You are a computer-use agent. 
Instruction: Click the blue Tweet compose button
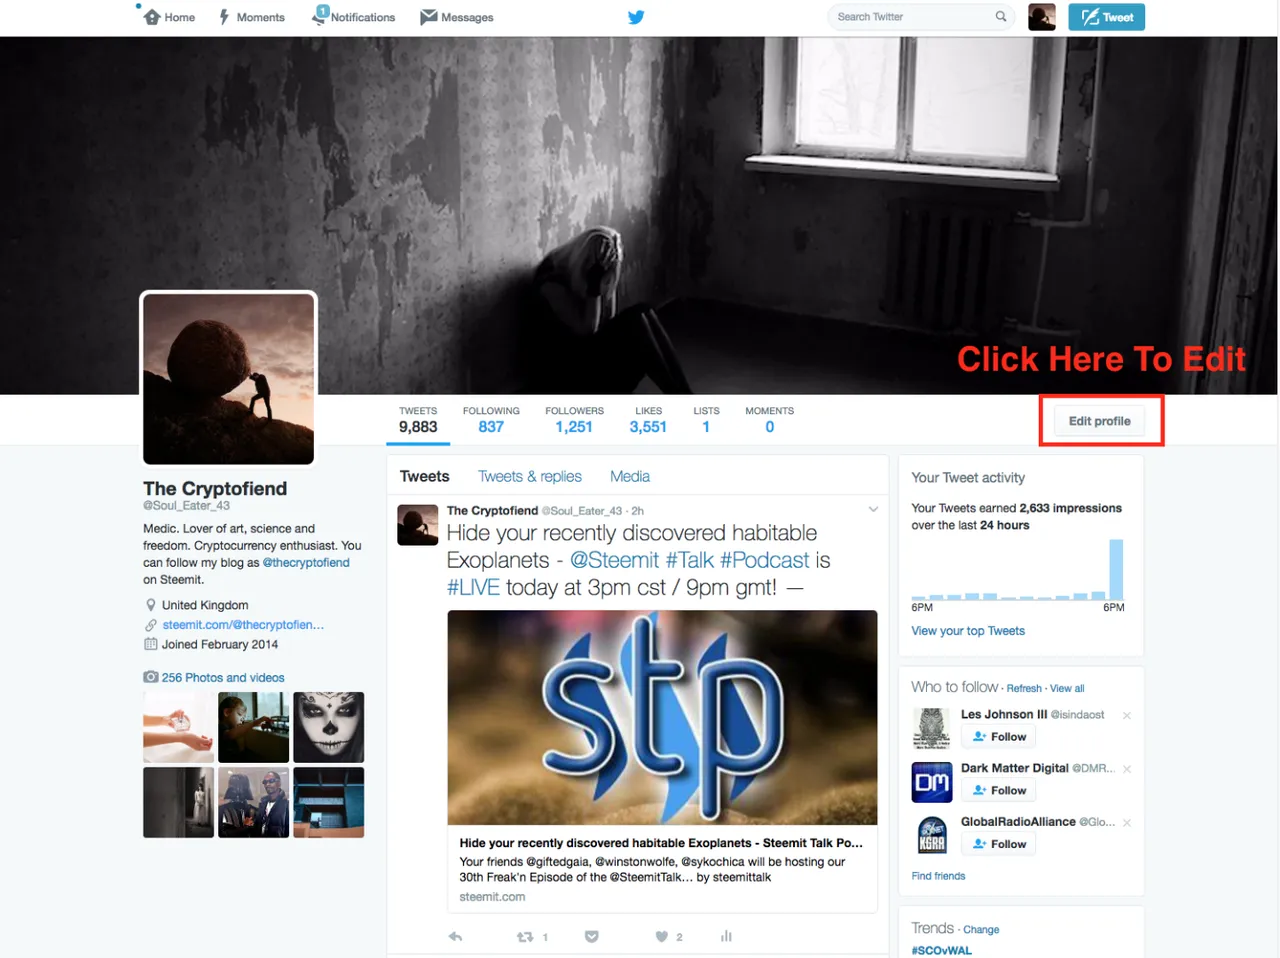pos(1106,17)
